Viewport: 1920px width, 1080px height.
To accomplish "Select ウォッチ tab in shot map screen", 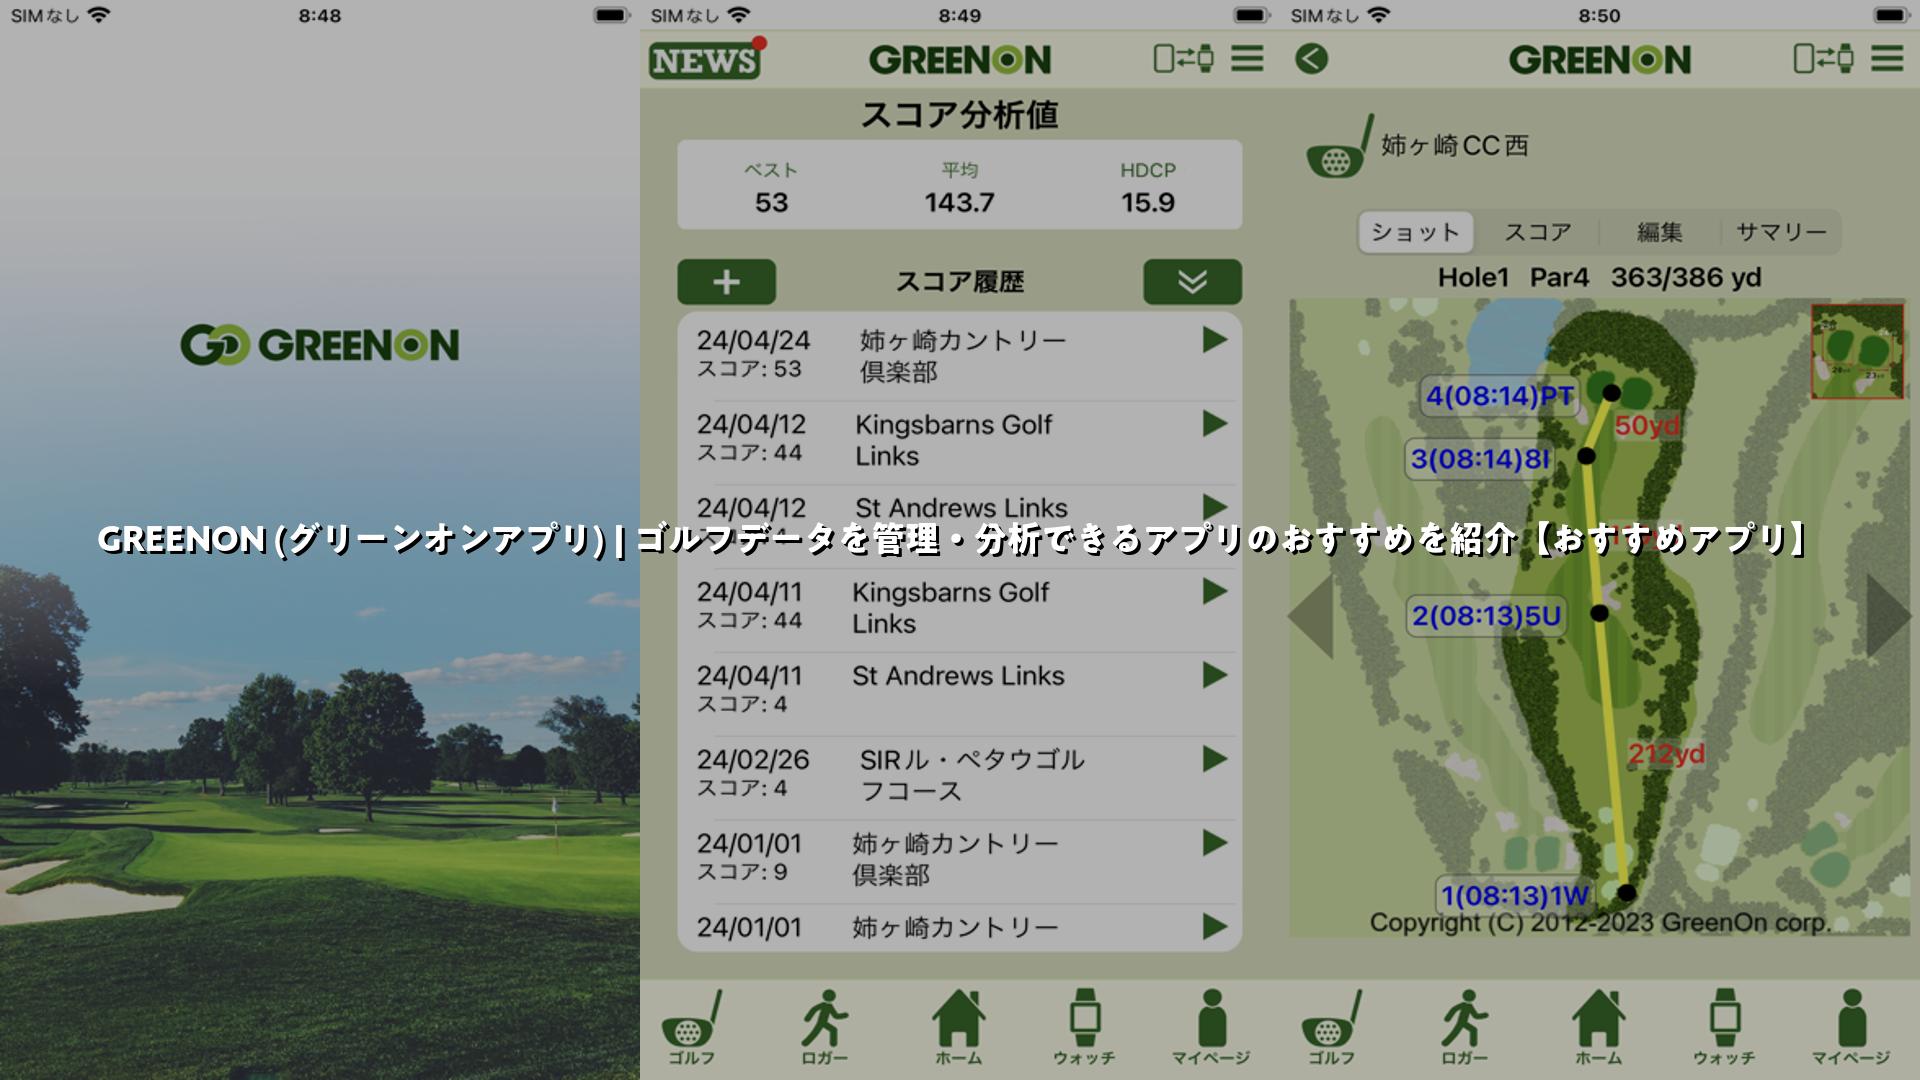I will click(x=1724, y=1027).
